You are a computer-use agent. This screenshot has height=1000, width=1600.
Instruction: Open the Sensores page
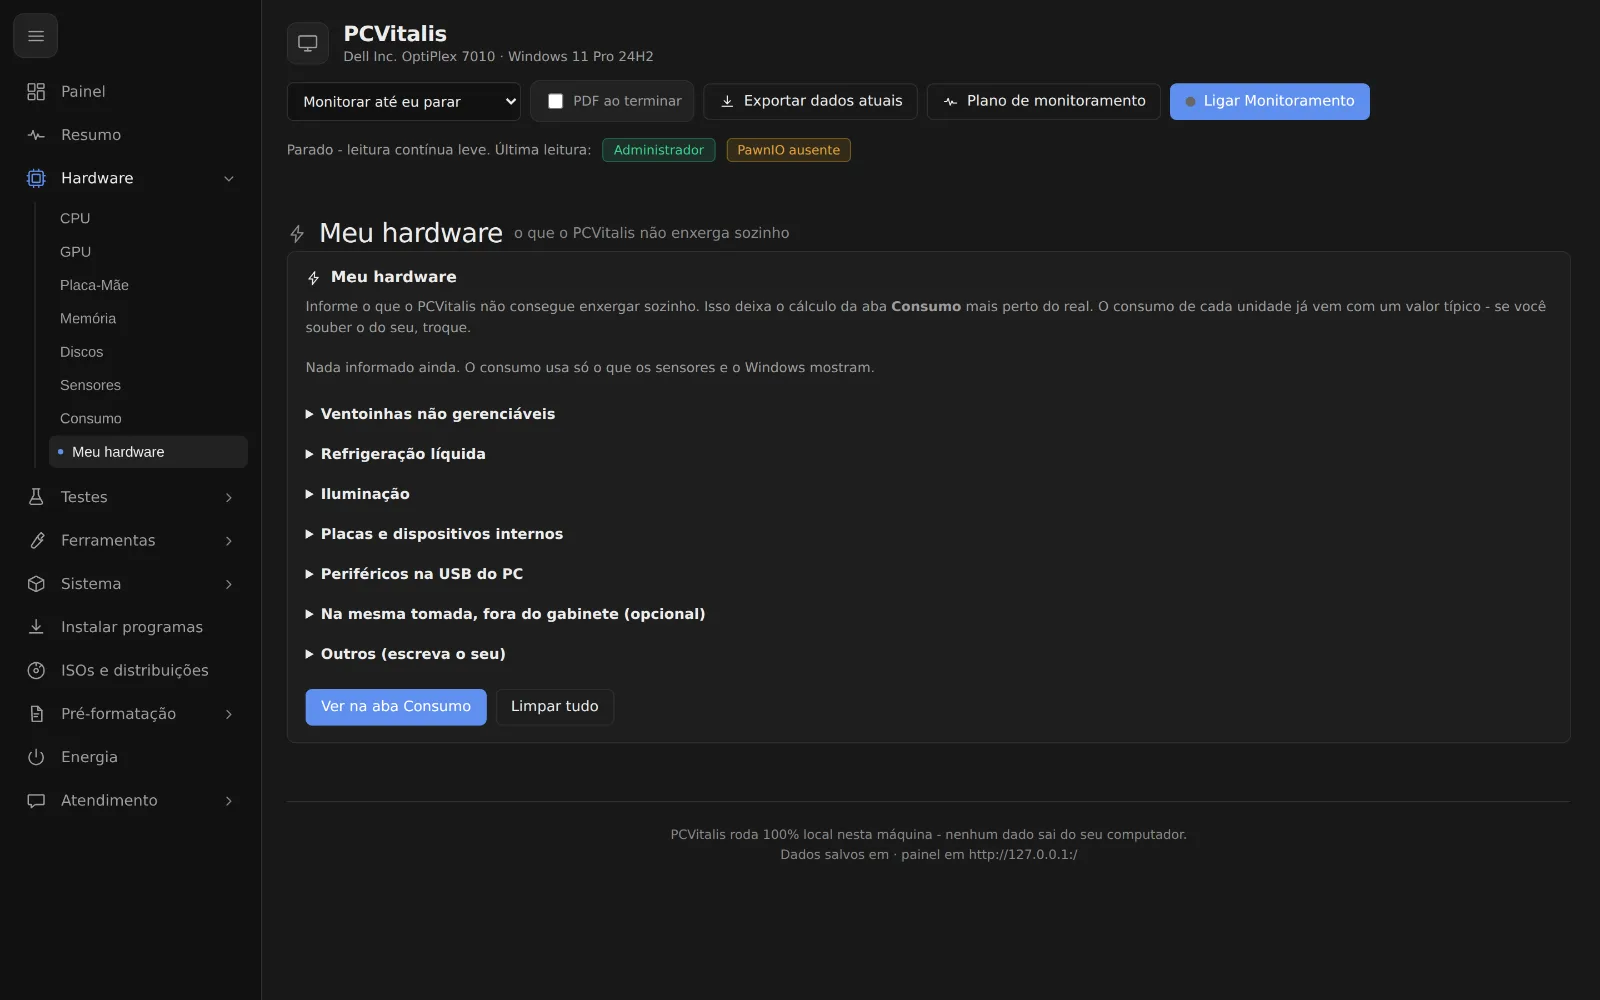148,385
